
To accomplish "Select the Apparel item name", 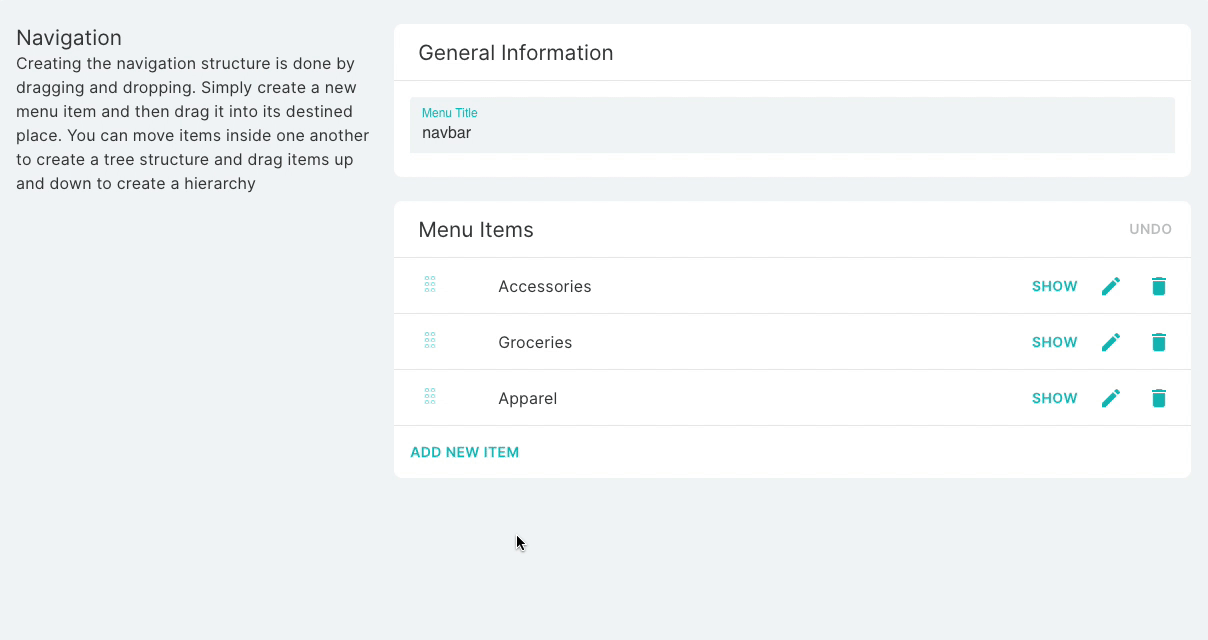I will 527,398.
